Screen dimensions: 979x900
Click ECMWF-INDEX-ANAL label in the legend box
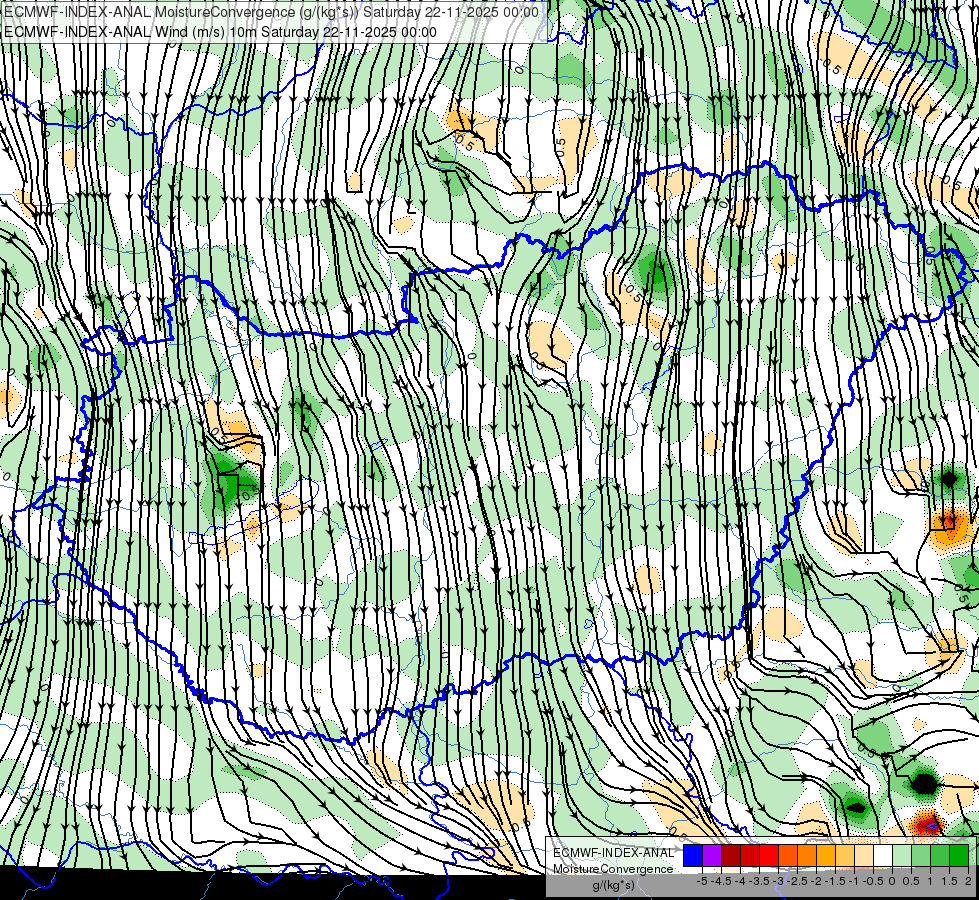(614, 853)
